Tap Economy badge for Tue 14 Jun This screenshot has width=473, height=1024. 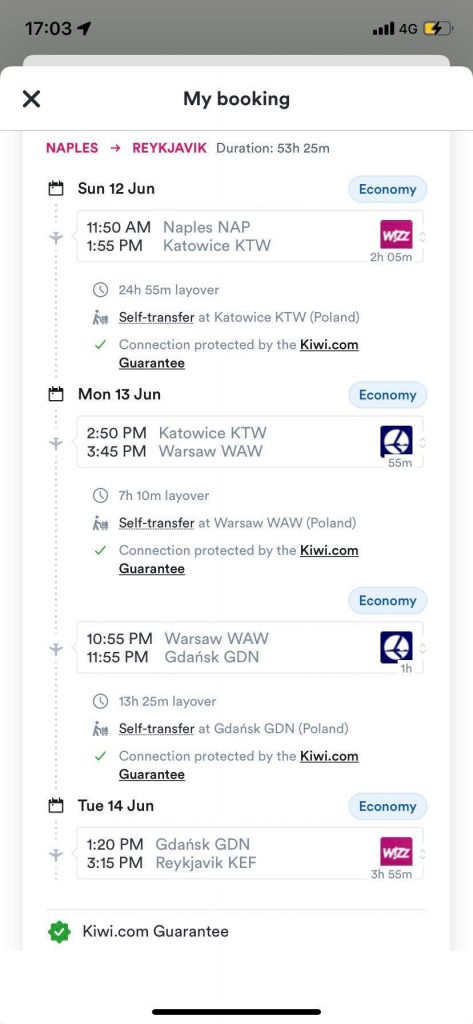pyautogui.click(x=387, y=807)
